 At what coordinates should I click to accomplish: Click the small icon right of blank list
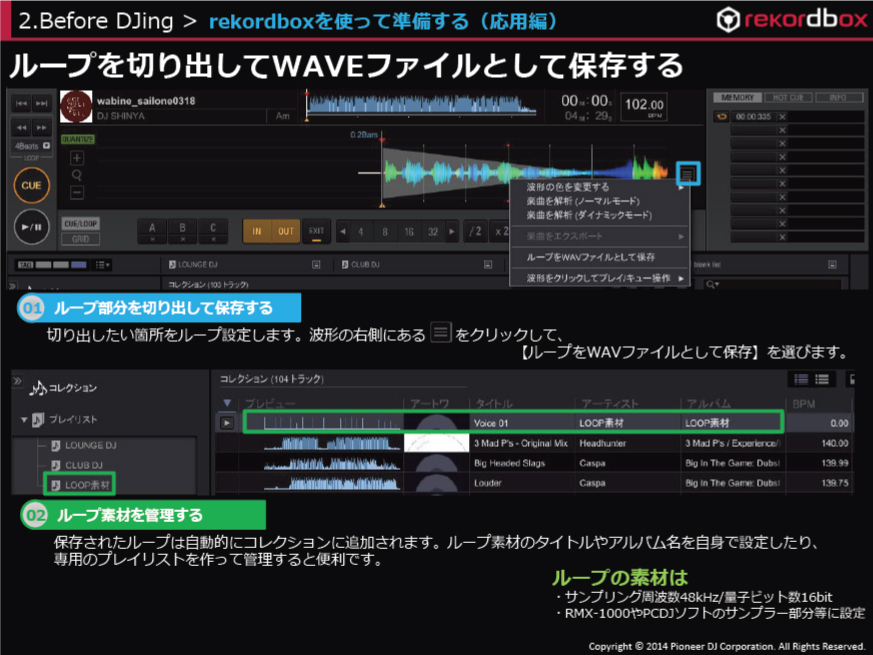pyautogui.click(x=832, y=265)
